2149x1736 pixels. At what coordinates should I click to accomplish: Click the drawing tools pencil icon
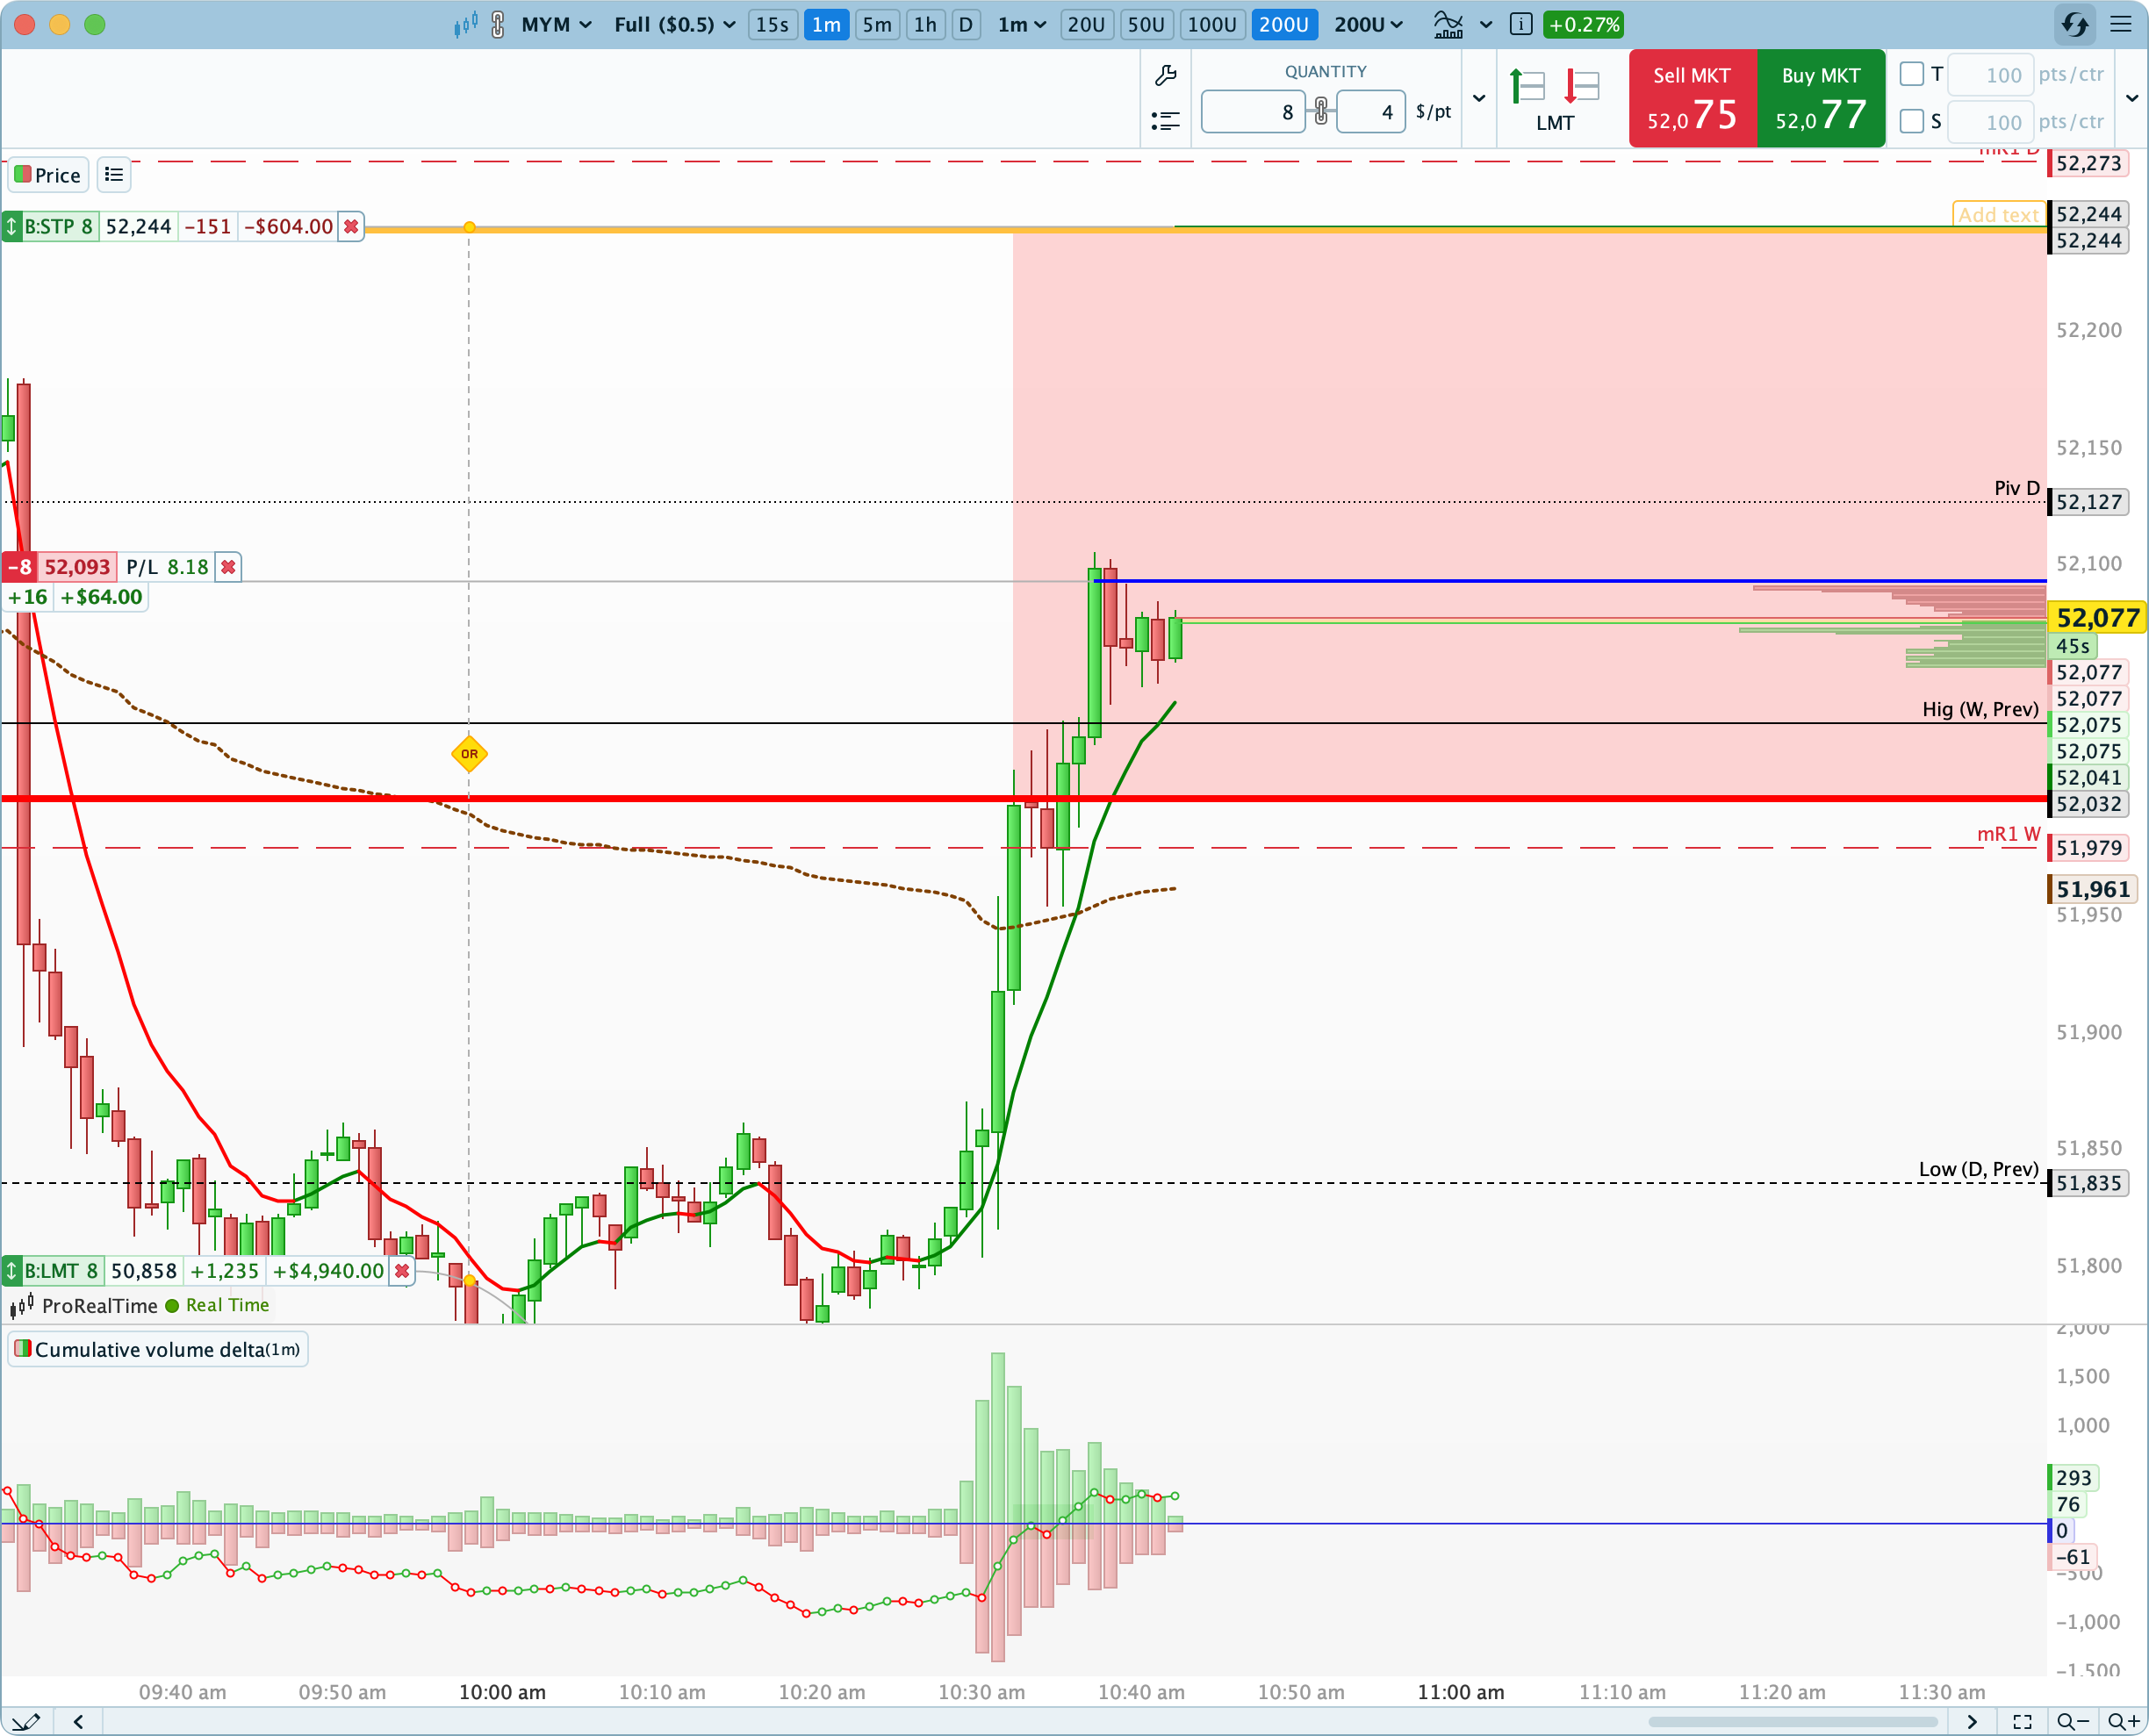[x=25, y=1721]
